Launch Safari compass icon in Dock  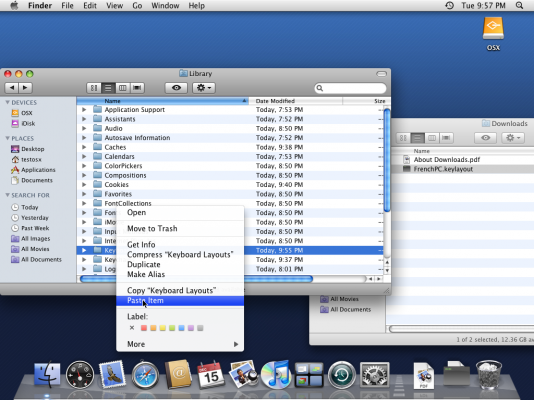click(x=145, y=375)
